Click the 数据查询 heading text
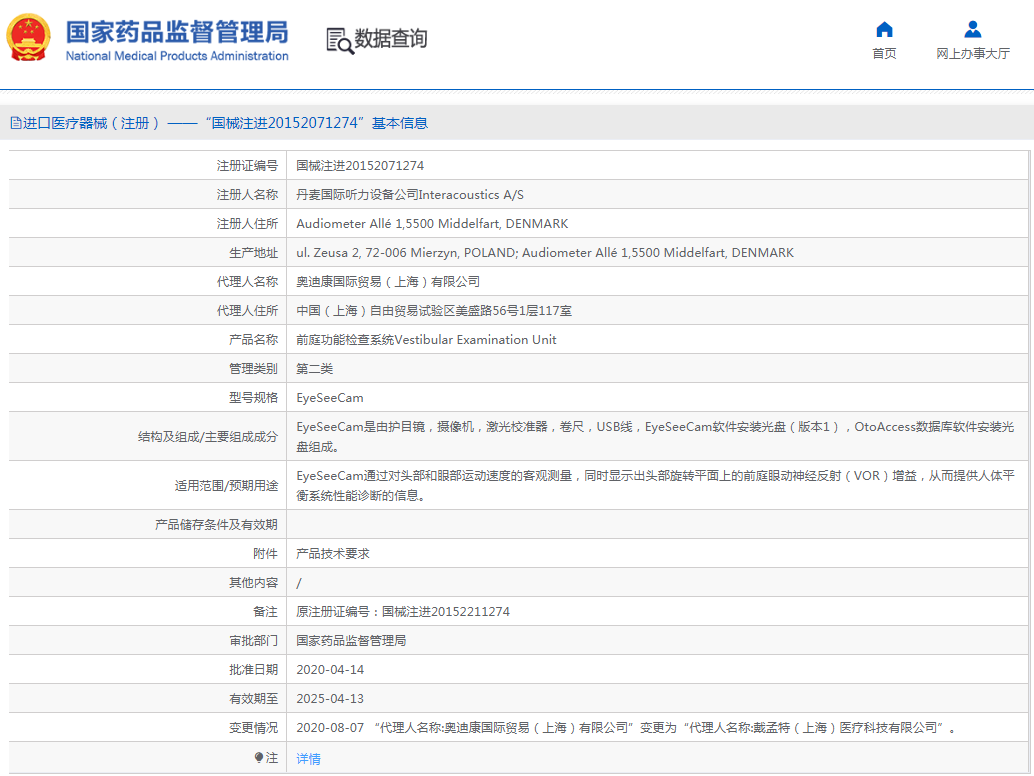 point(391,39)
